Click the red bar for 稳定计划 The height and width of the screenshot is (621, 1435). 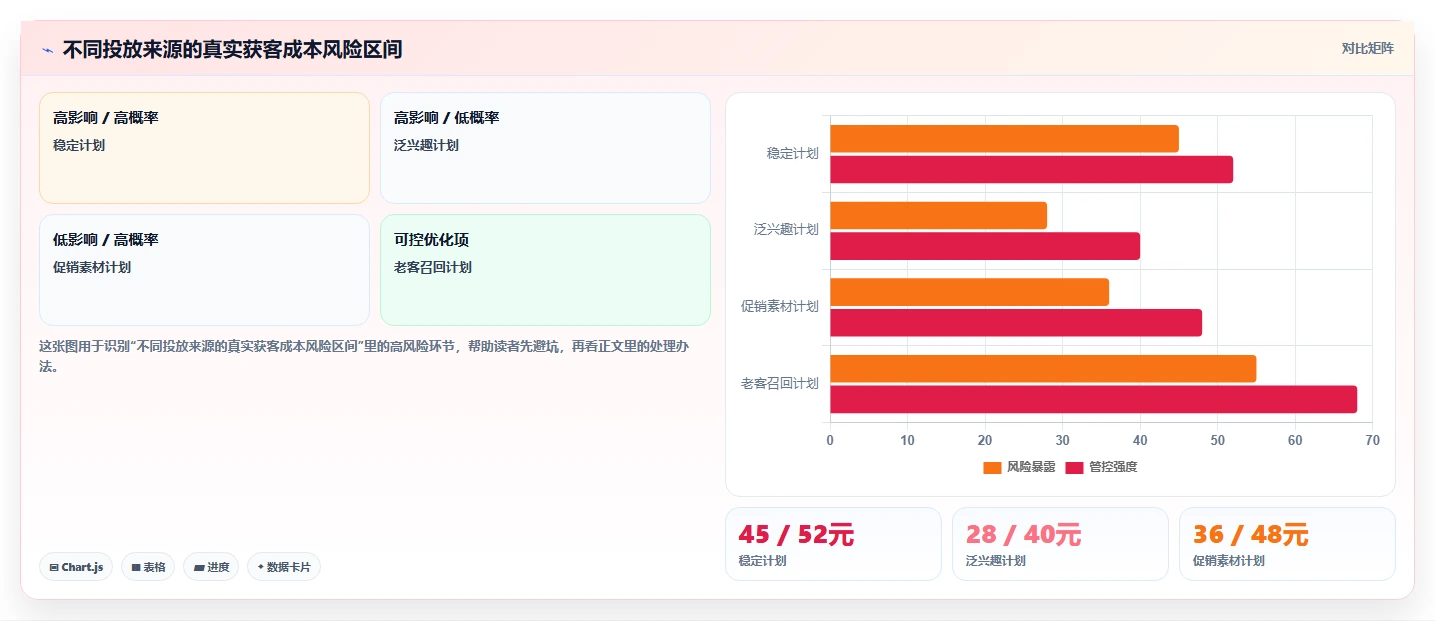coord(1031,169)
